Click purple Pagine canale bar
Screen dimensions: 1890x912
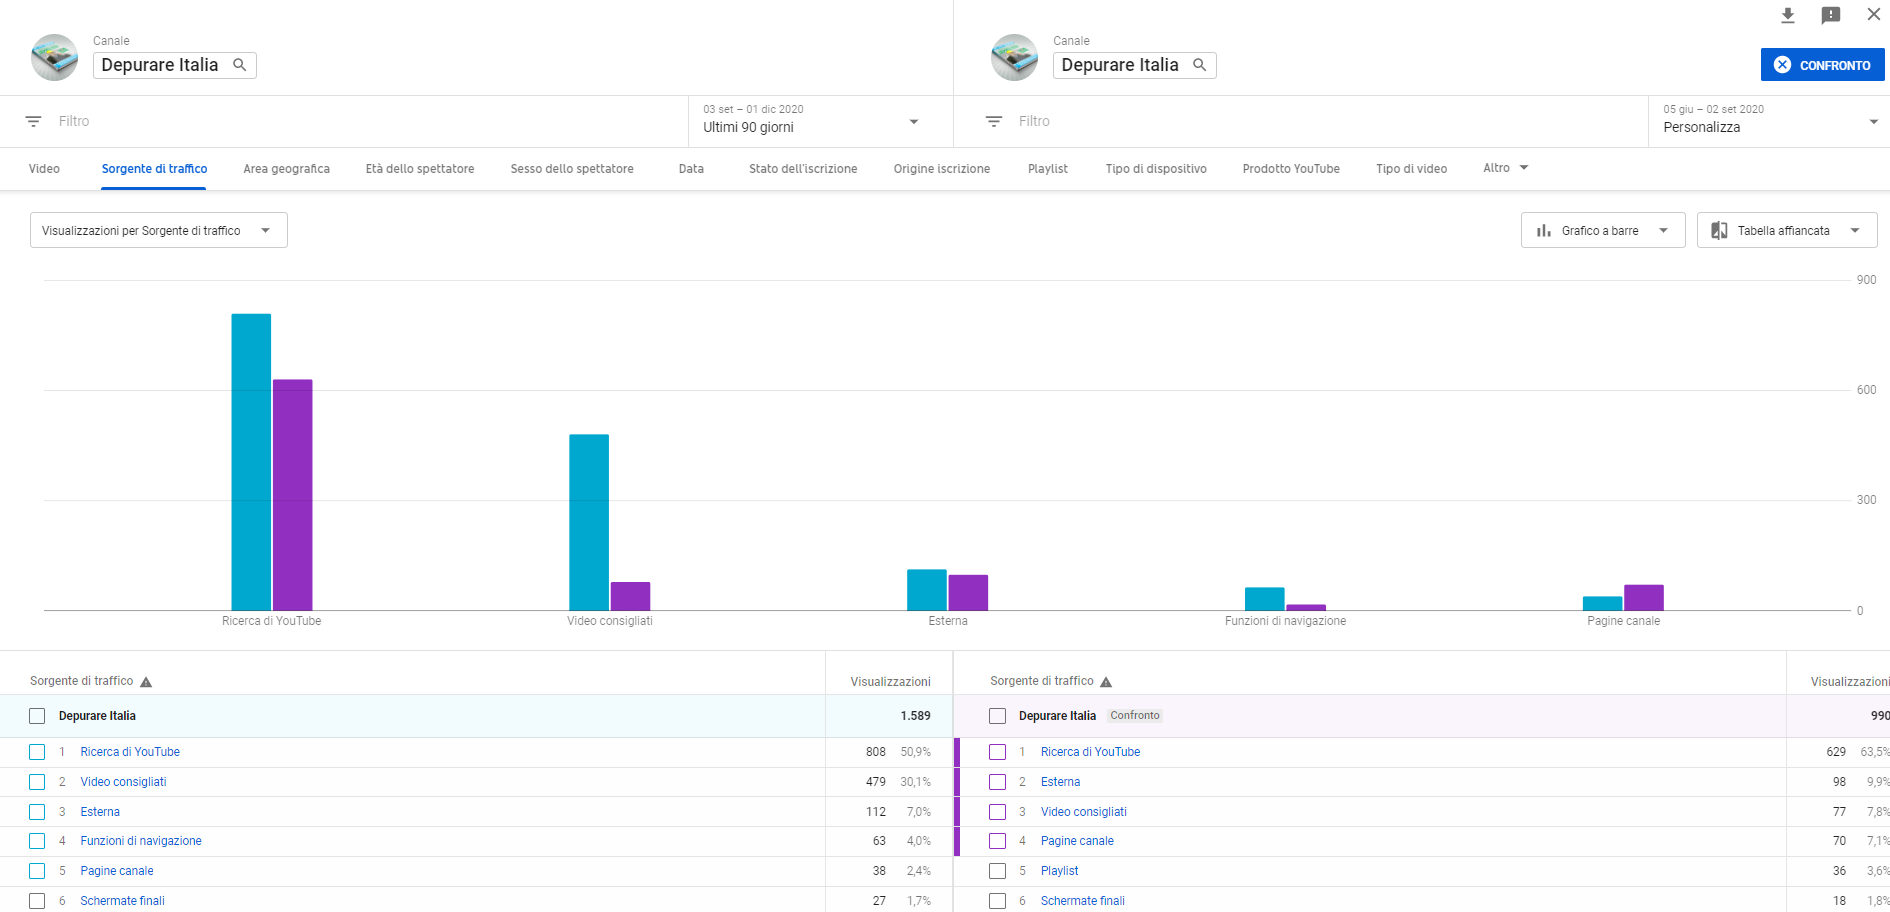[x=1644, y=598]
